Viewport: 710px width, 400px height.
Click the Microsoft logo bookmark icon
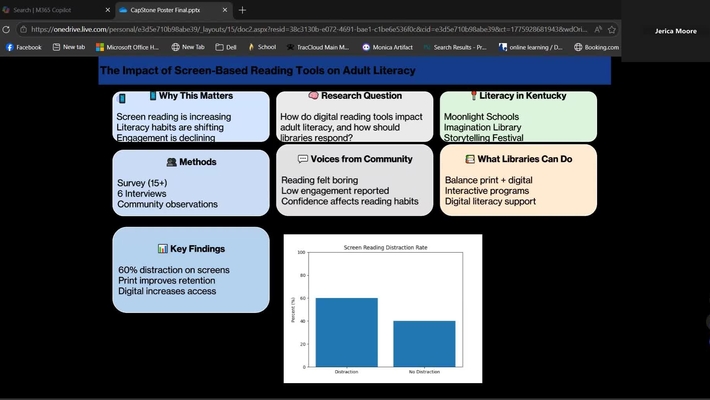(x=100, y=47)
